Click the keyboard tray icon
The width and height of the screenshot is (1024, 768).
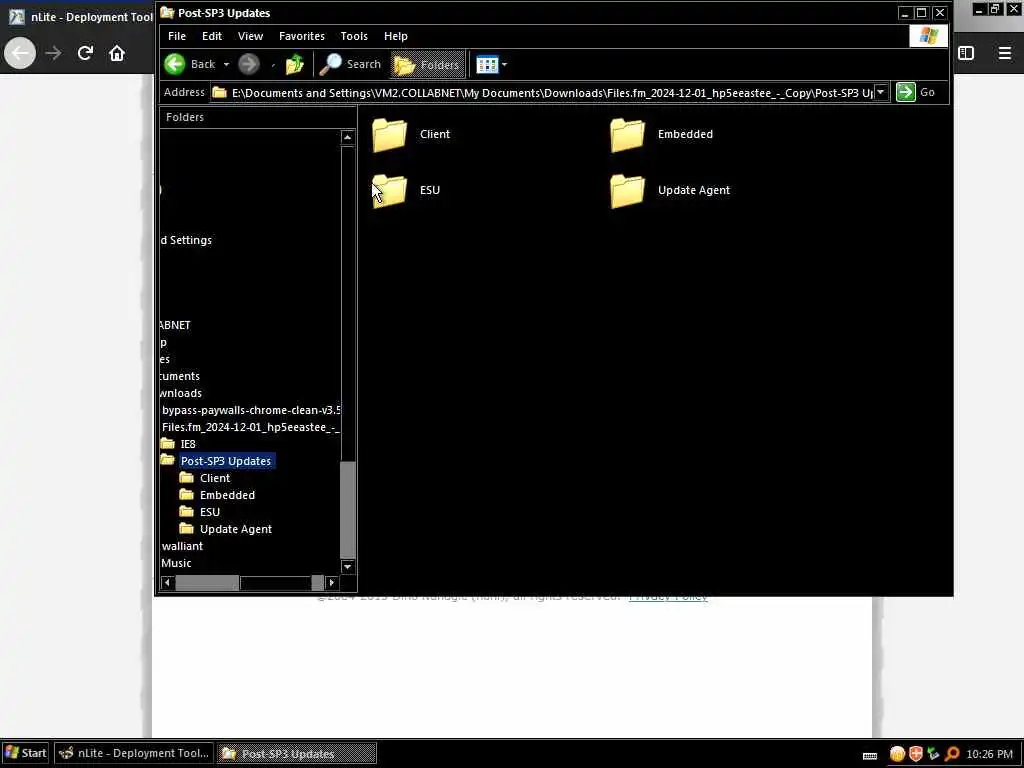point(870,756)
